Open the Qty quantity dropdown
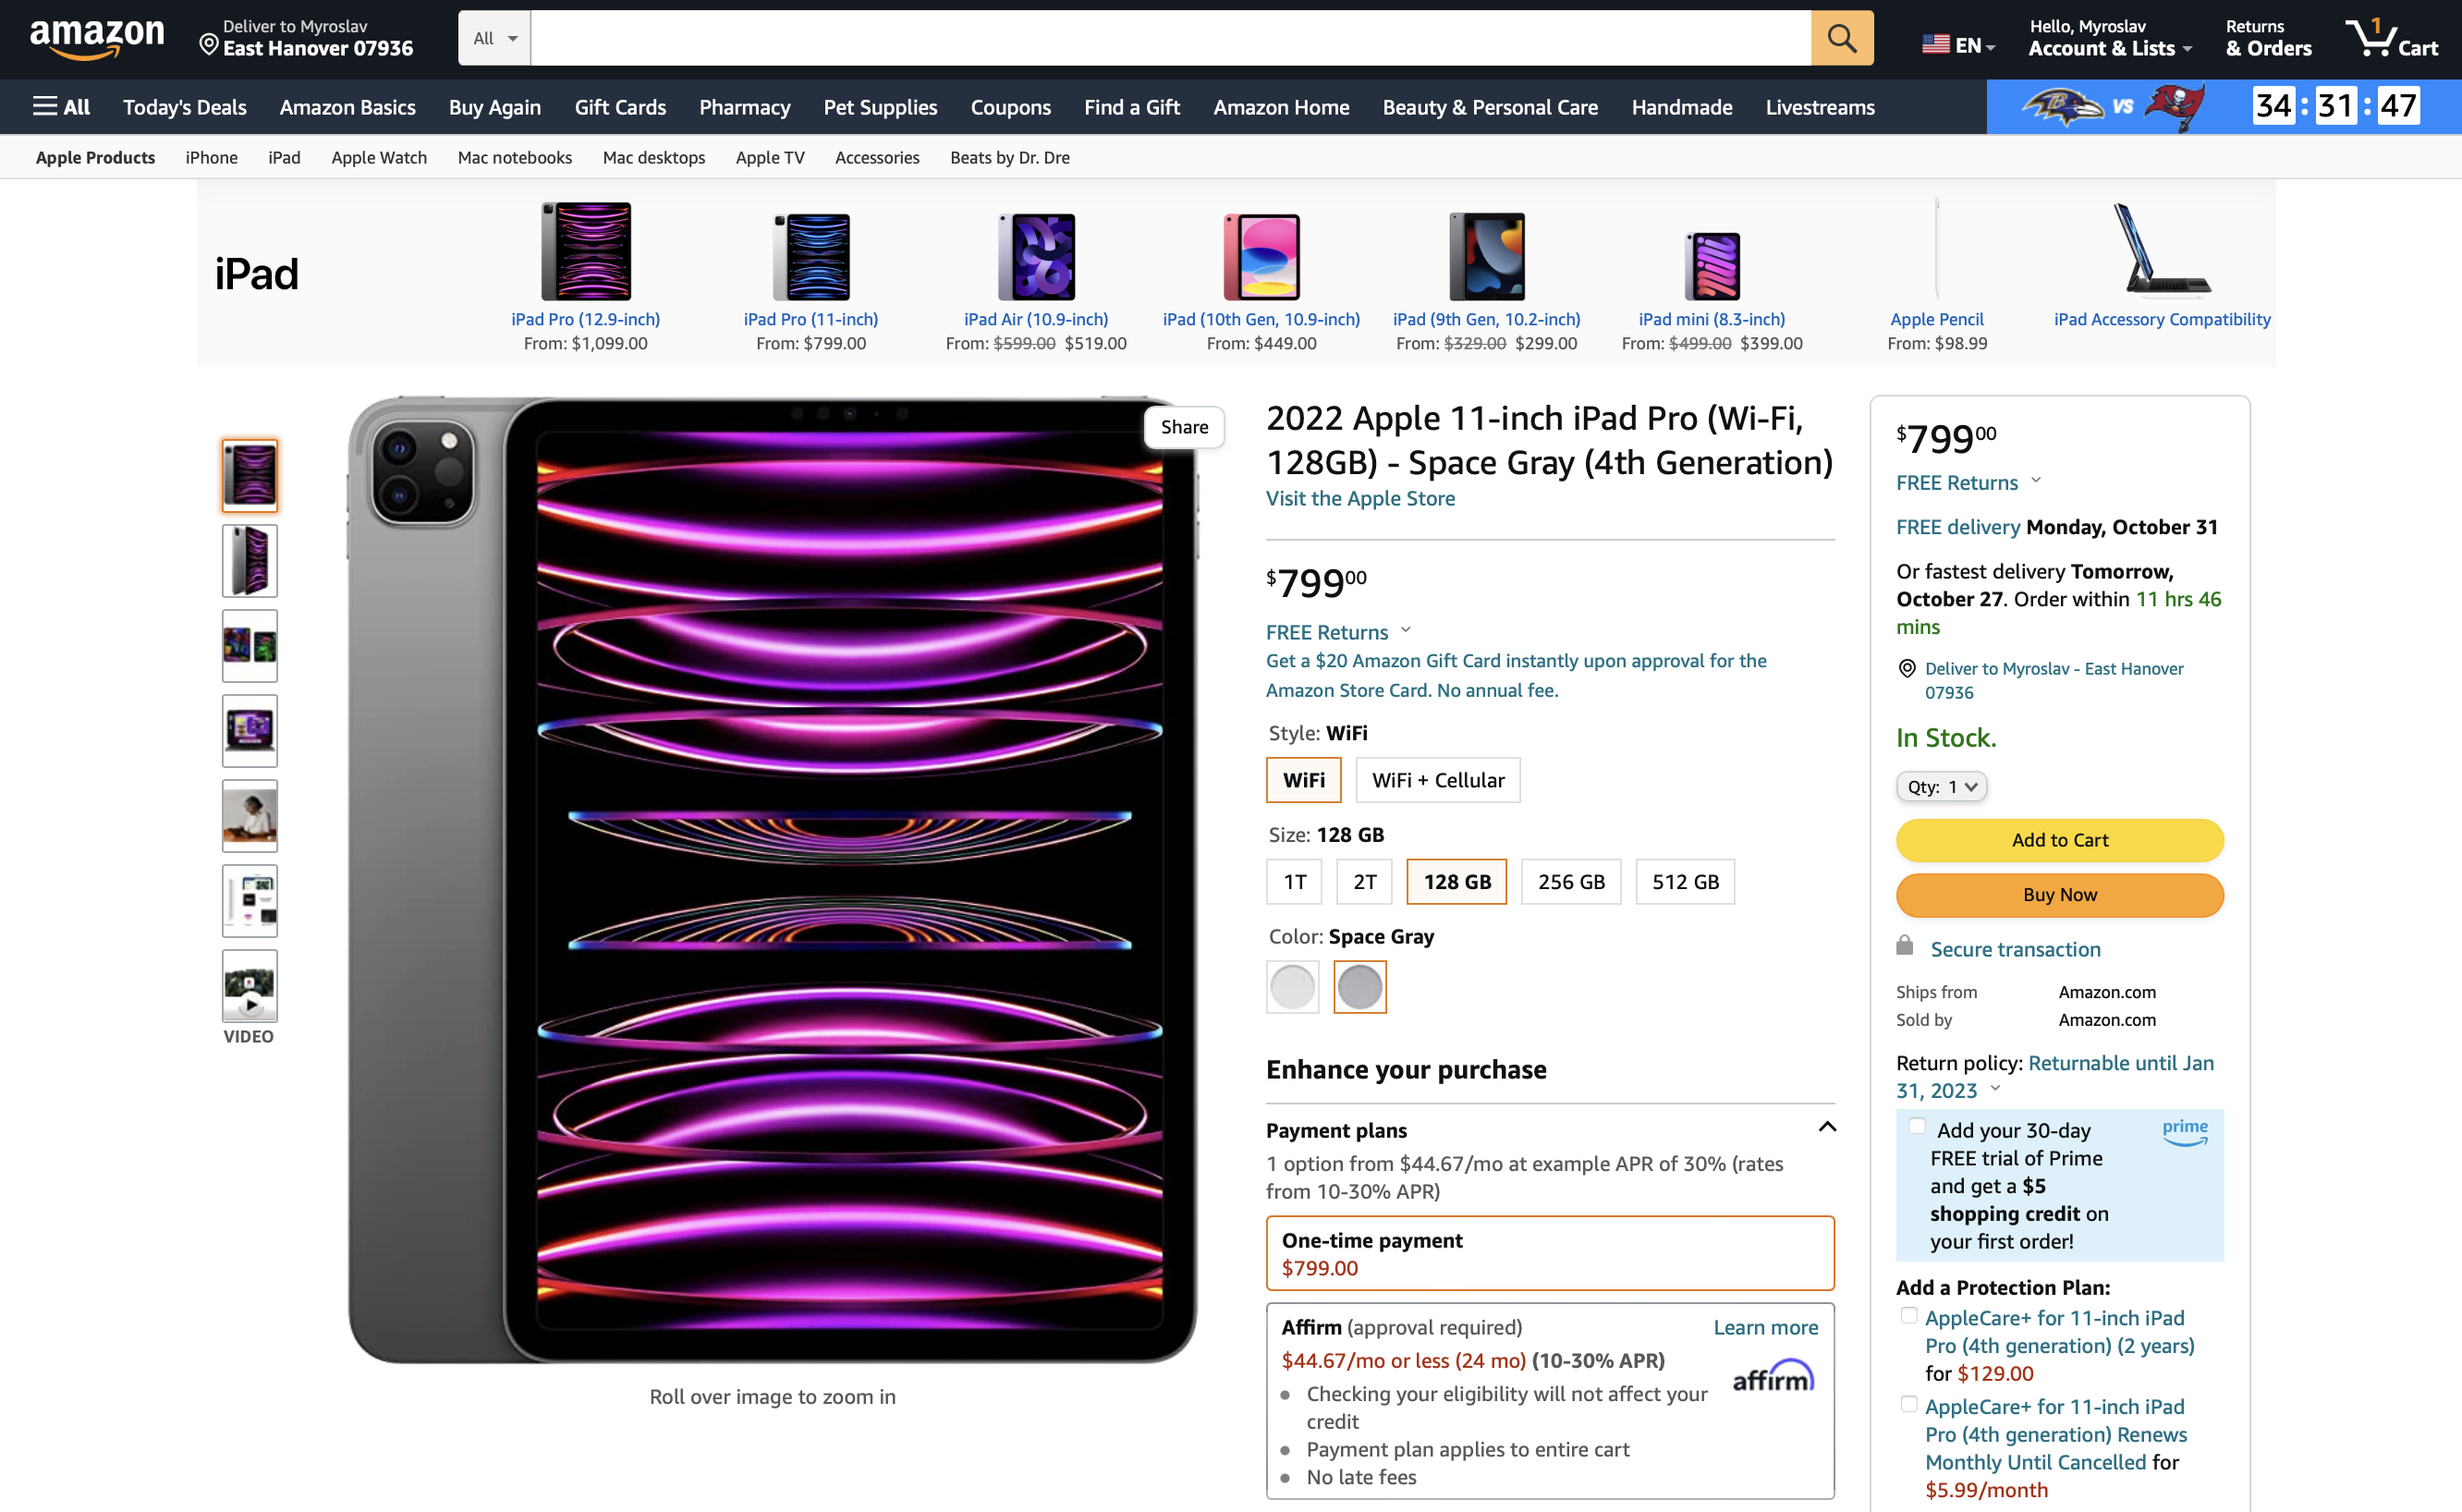 click(1940, 786)
